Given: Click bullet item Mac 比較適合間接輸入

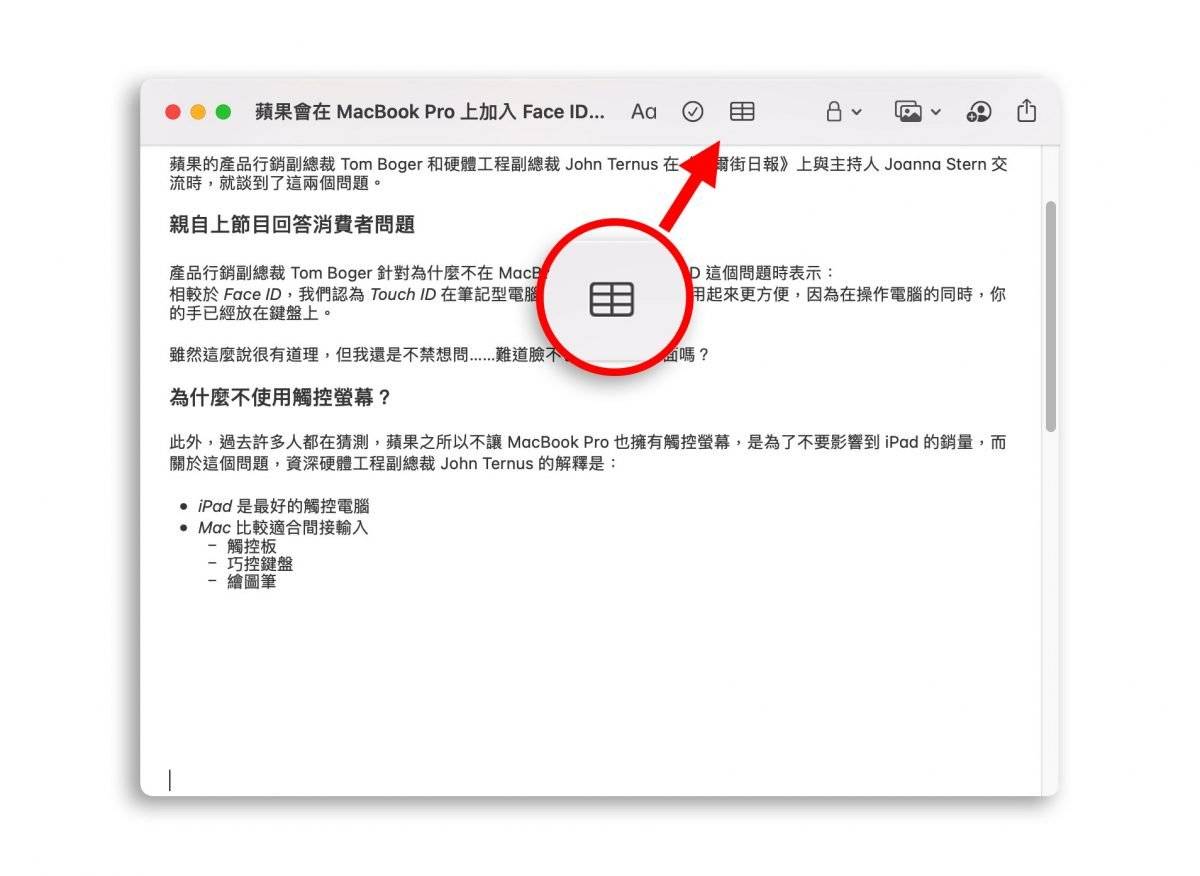Looking at the screenshot, I should 283,527.
